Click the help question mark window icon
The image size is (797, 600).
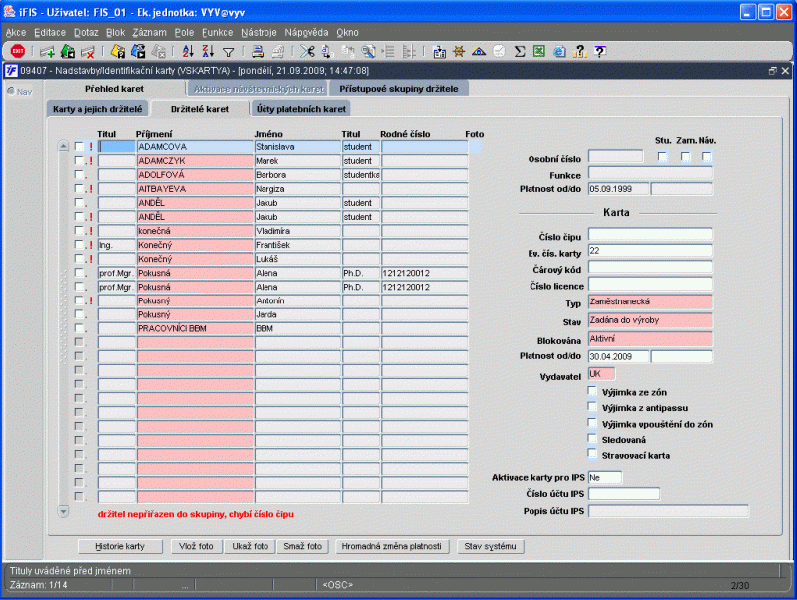click(x=600, y=51)
